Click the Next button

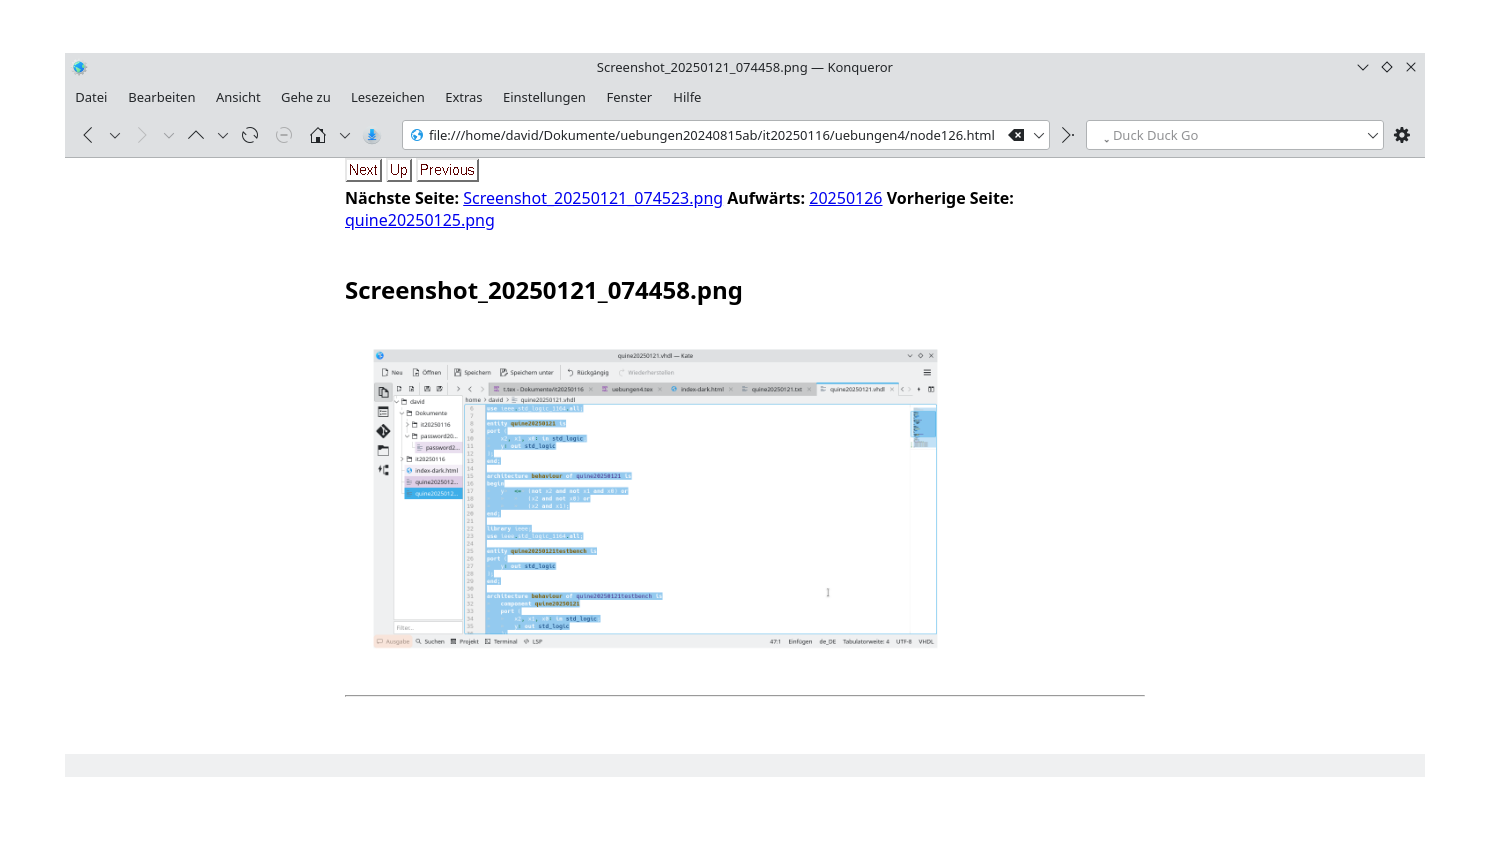pos(363,169)
